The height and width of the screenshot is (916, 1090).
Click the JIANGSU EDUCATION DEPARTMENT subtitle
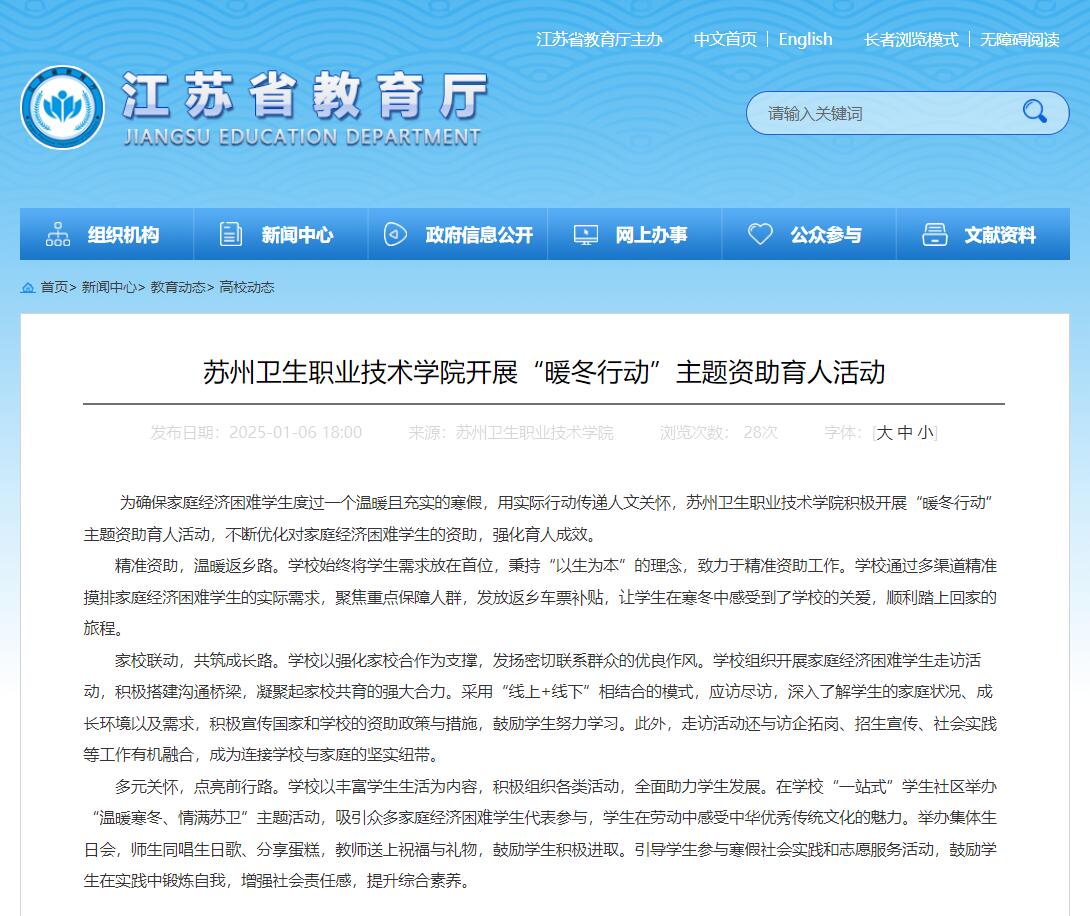(302, 137)
